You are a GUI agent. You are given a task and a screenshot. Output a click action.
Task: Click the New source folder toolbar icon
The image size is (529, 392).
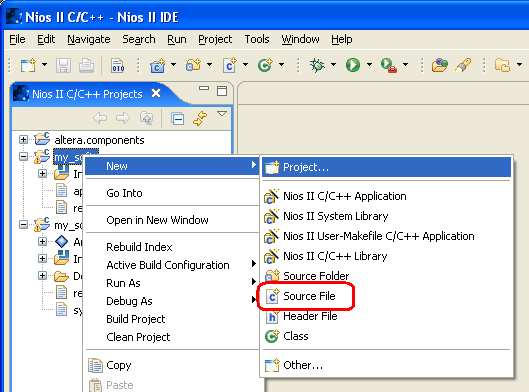click(x=193, y=65)
